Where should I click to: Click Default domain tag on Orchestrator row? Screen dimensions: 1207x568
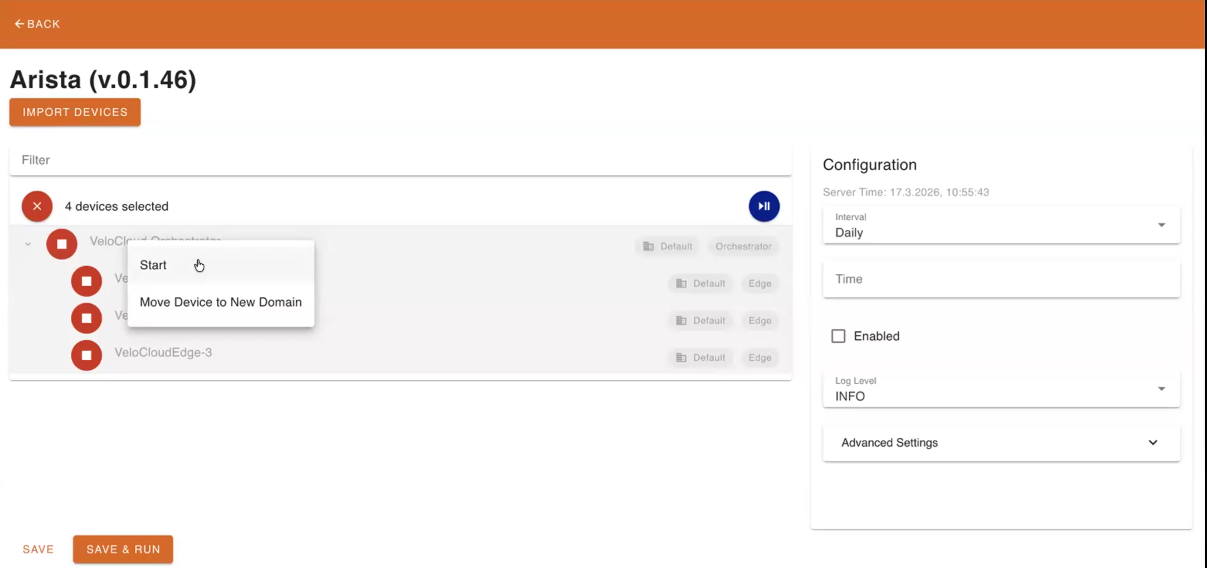668,247
